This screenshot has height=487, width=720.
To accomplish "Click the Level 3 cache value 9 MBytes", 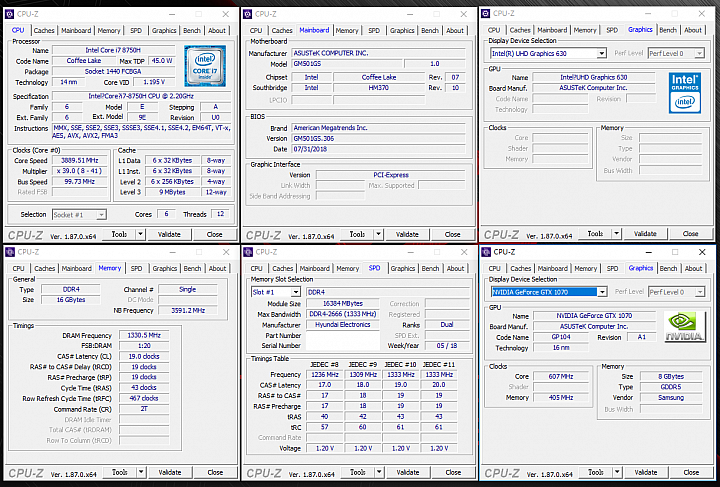I will pos(172,192).
